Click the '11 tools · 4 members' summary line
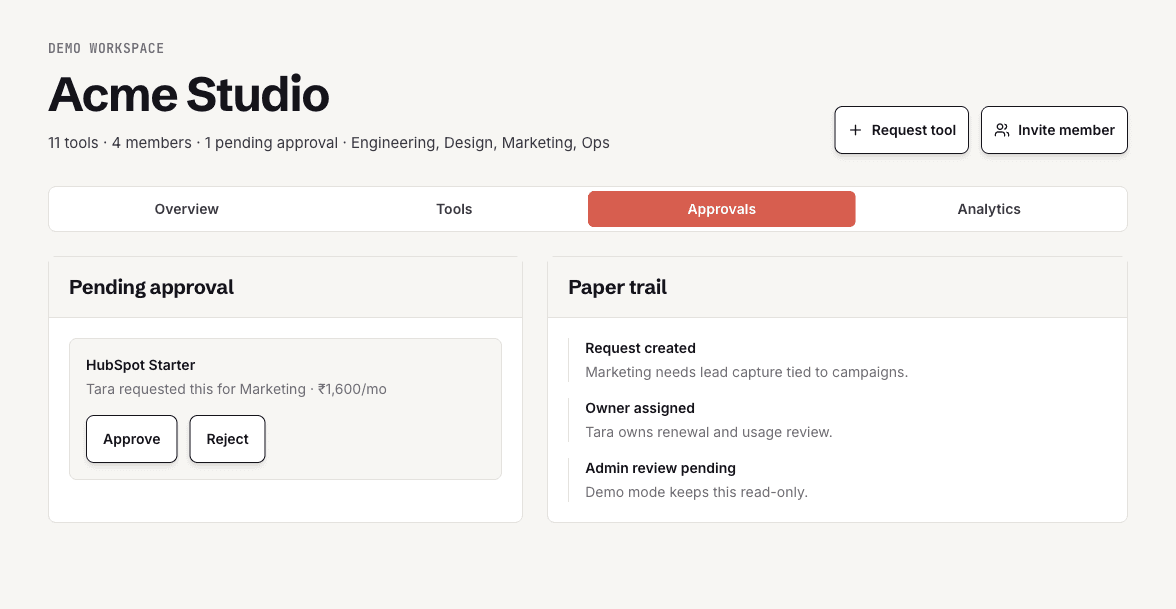 click(x=328, y=142)
